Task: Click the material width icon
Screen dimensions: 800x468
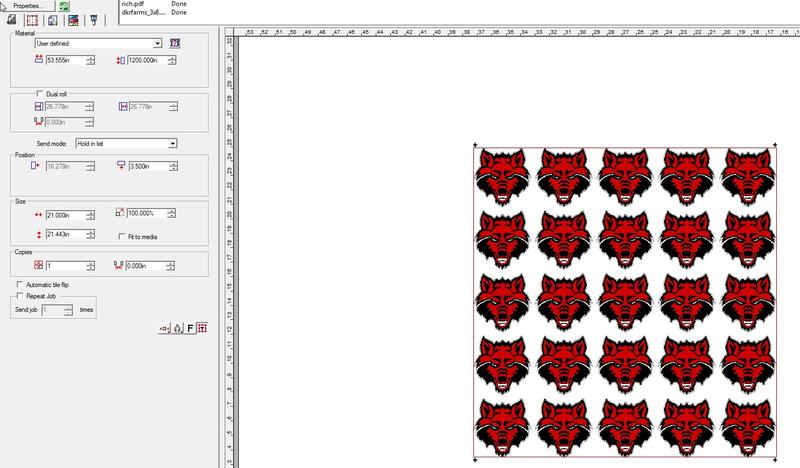Action: 38,60
